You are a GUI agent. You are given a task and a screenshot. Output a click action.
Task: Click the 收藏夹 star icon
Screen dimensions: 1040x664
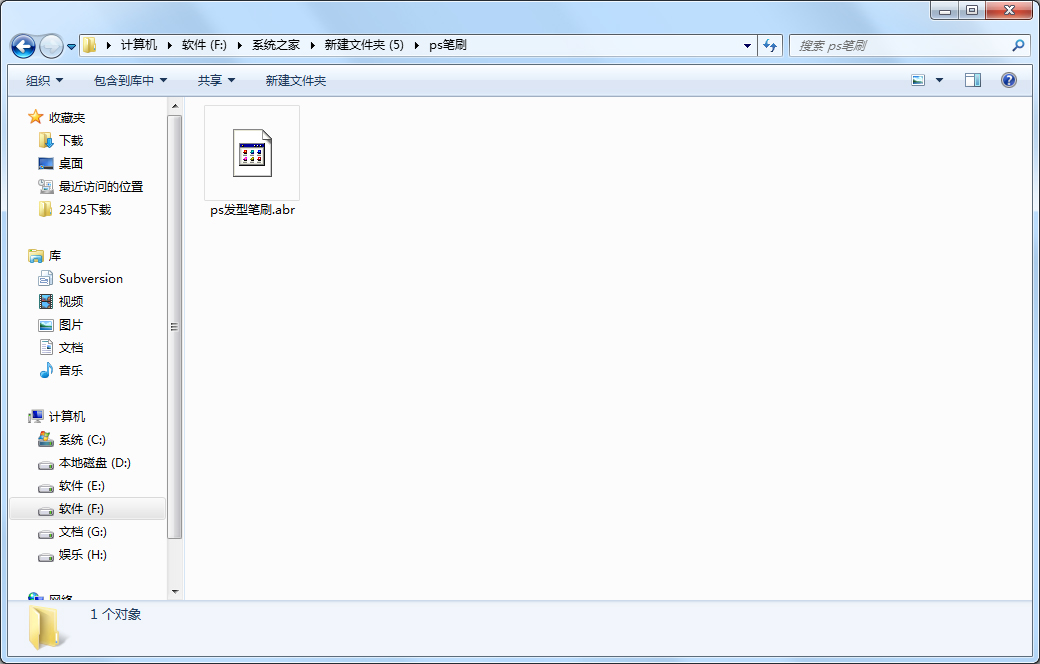[35, 117]
